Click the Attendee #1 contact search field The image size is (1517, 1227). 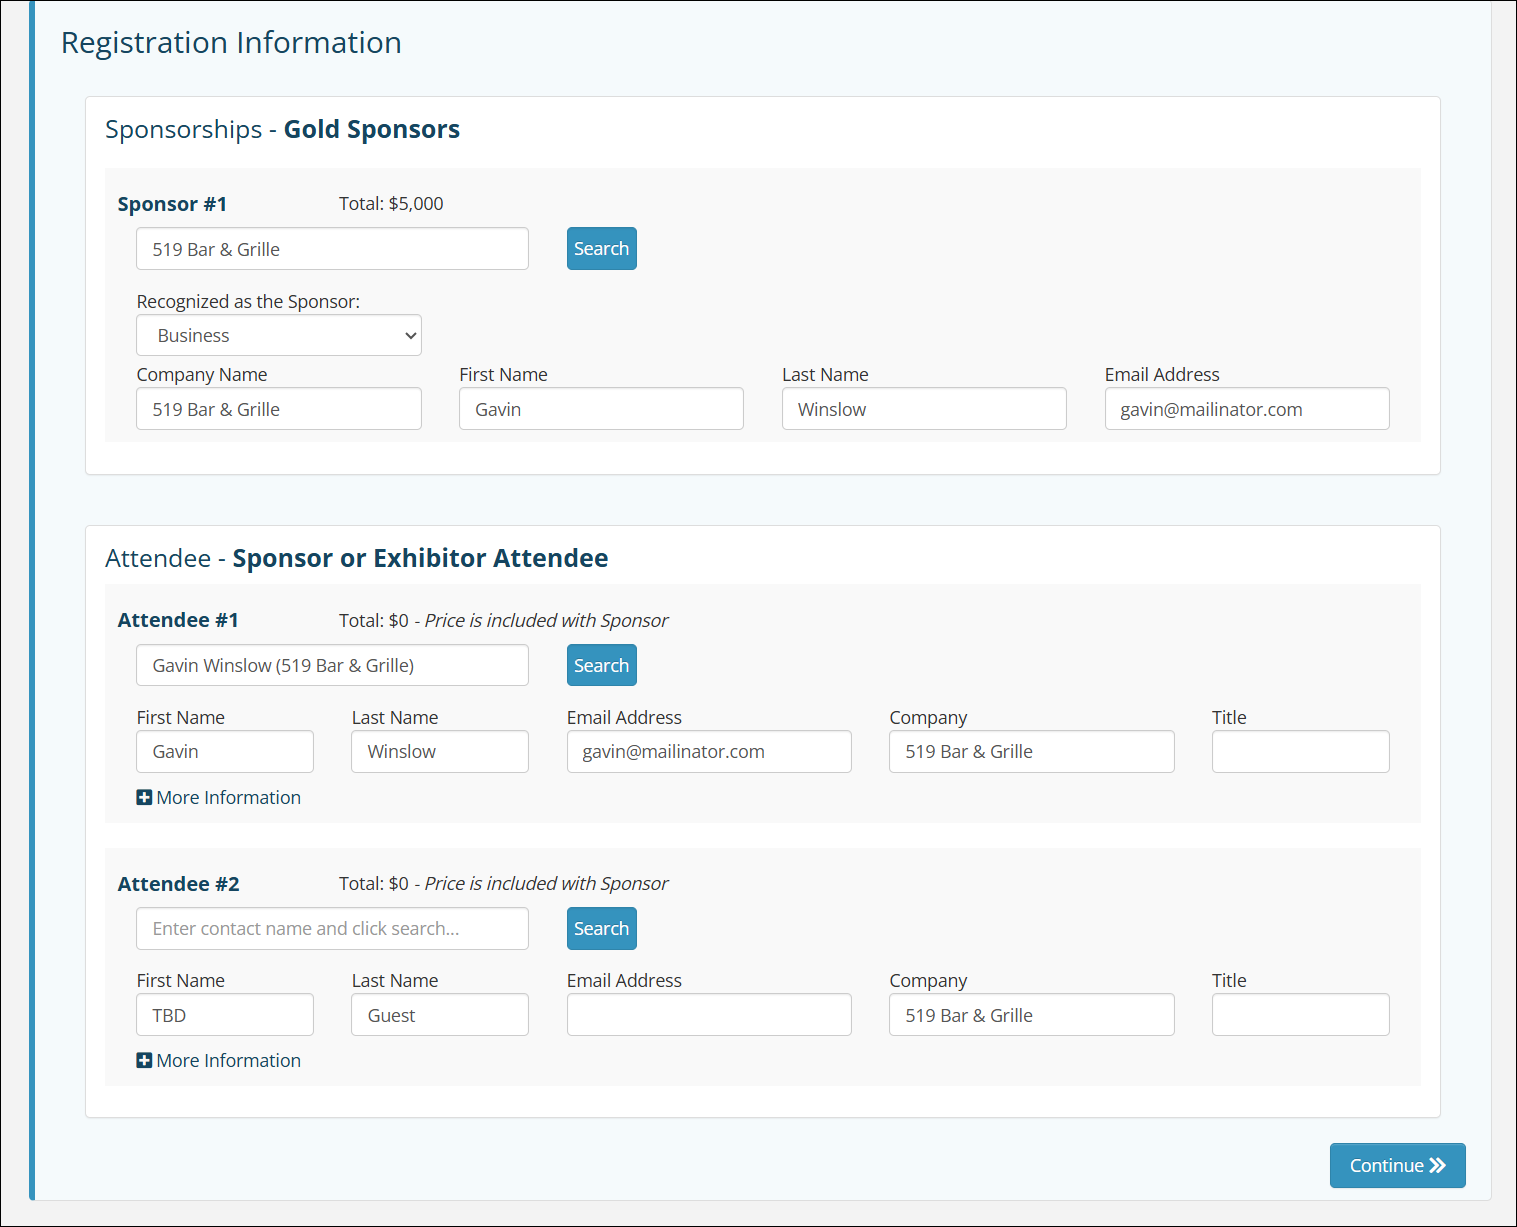tap(332, 665)
